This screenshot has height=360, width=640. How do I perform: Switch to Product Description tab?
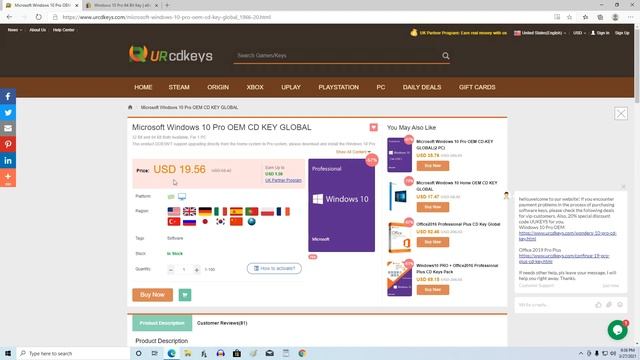(162, 323)
